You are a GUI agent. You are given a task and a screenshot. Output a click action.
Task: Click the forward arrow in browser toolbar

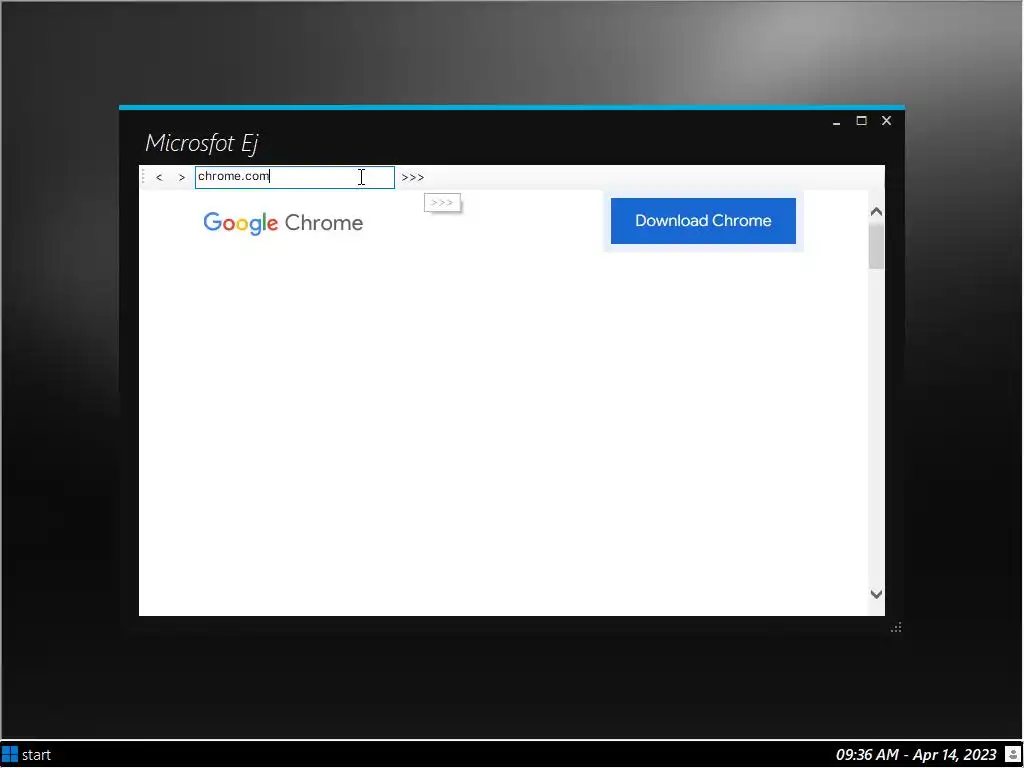pyautogui.click(x=182, y=178)
